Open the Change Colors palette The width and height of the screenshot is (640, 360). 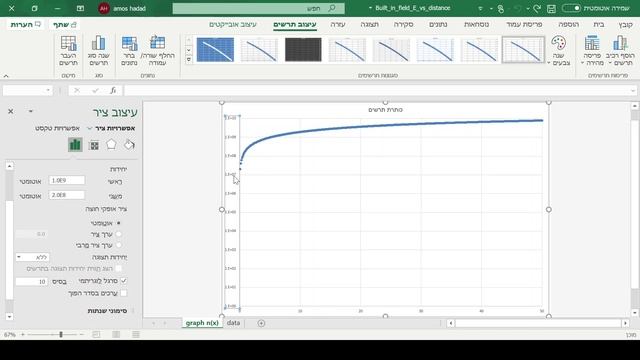[x=558, y=51]
